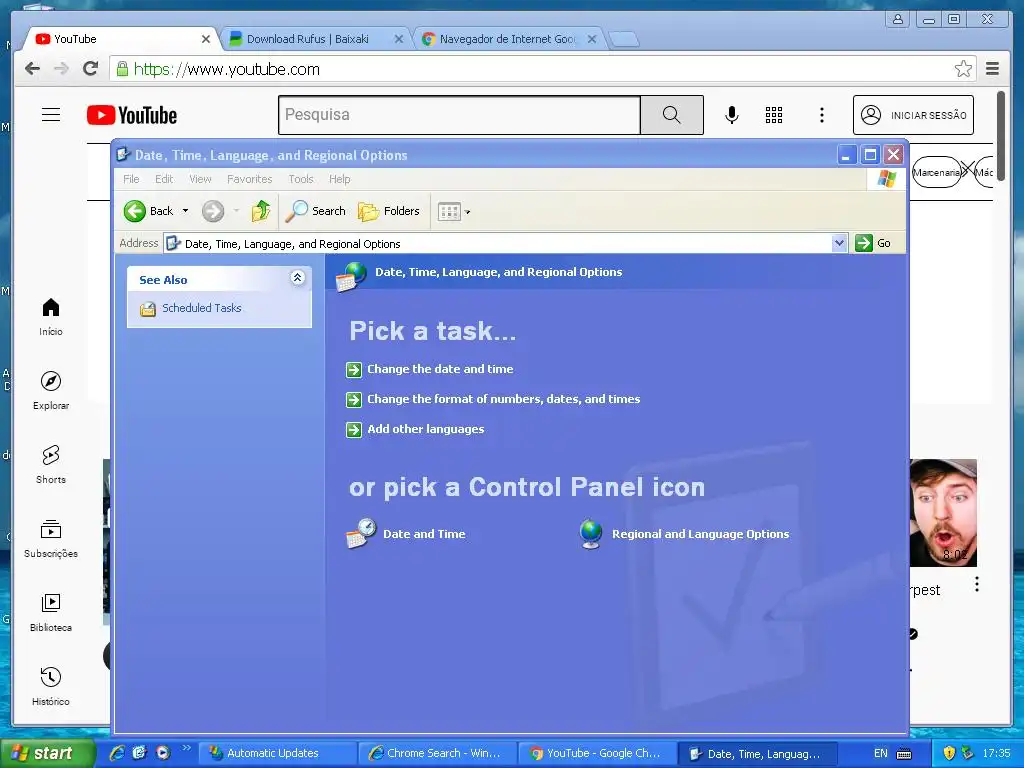Click the security shield tray icon

coord(950,753)
